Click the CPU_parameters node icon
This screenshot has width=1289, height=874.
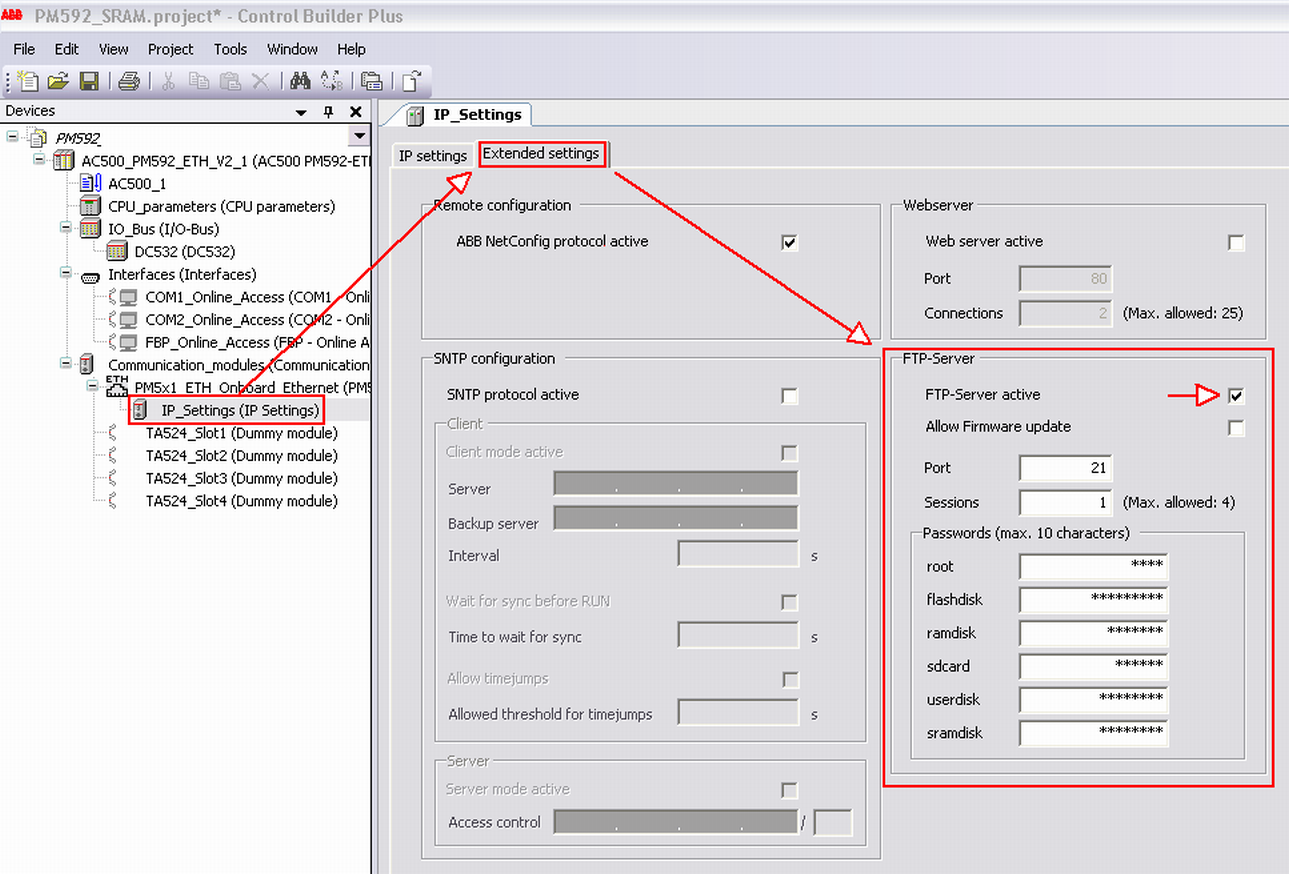pos(91,206)
